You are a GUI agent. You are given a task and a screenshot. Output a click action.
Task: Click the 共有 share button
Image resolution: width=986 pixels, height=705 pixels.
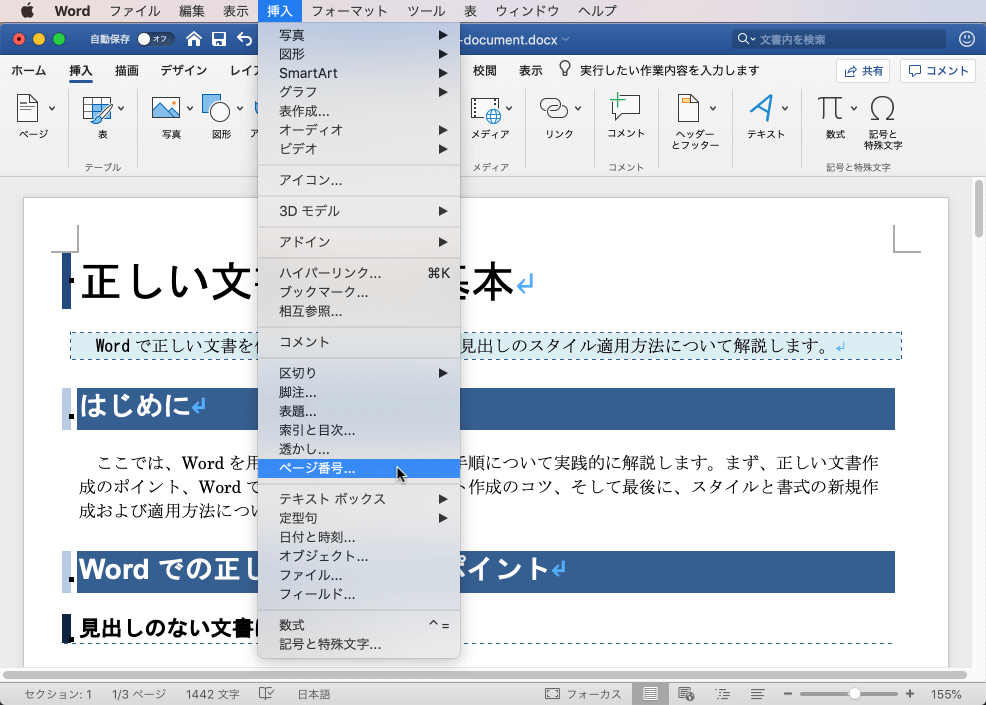pyautogui.click(x=863, y=71)
